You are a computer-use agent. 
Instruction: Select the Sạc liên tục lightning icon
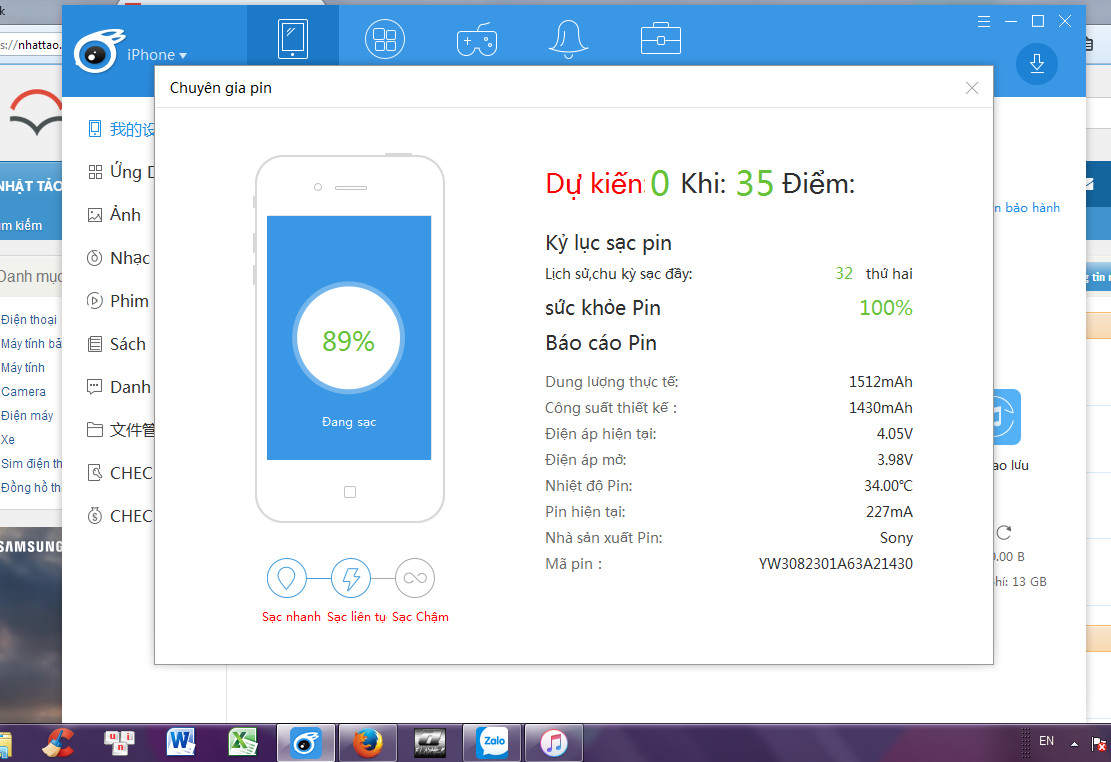pos(350,578)
